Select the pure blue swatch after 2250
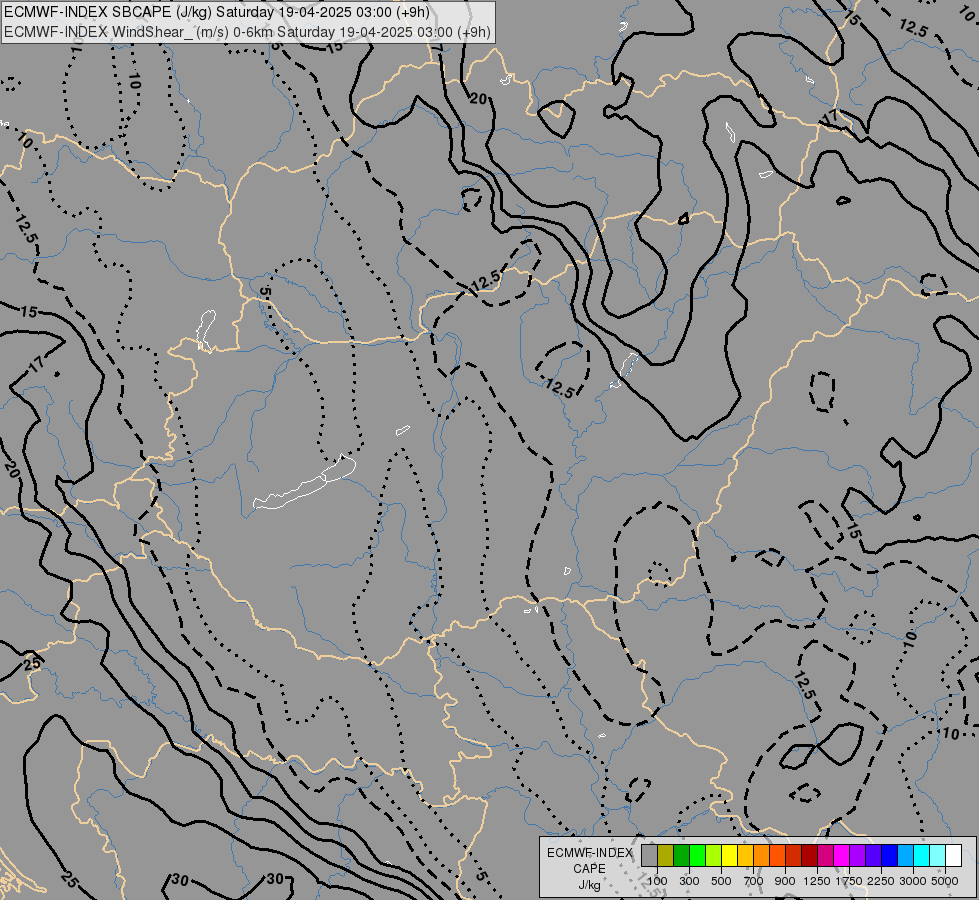 click(x=890, y=856)
